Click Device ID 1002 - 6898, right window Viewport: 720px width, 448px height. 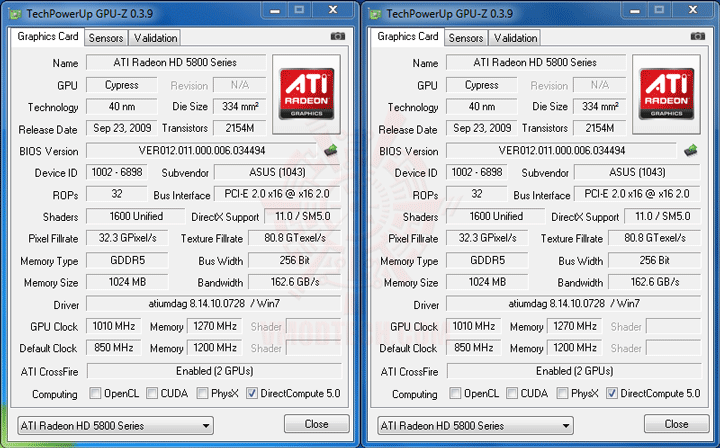coord(477,172)
